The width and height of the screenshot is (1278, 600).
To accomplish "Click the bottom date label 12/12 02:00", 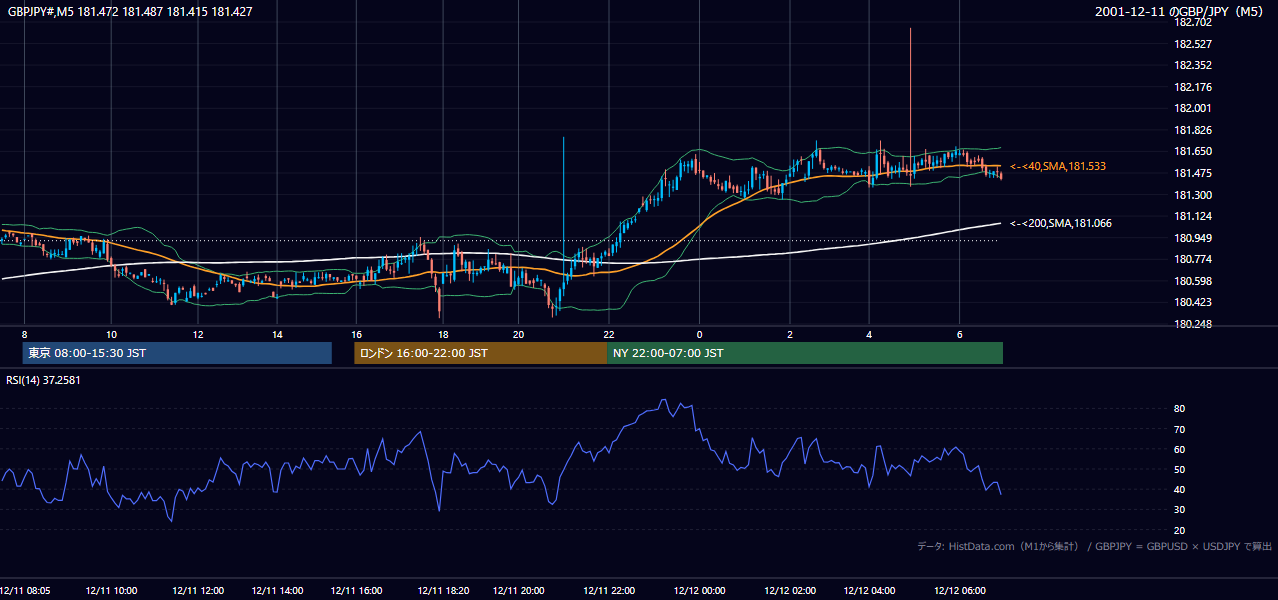I will pos(790,591).
